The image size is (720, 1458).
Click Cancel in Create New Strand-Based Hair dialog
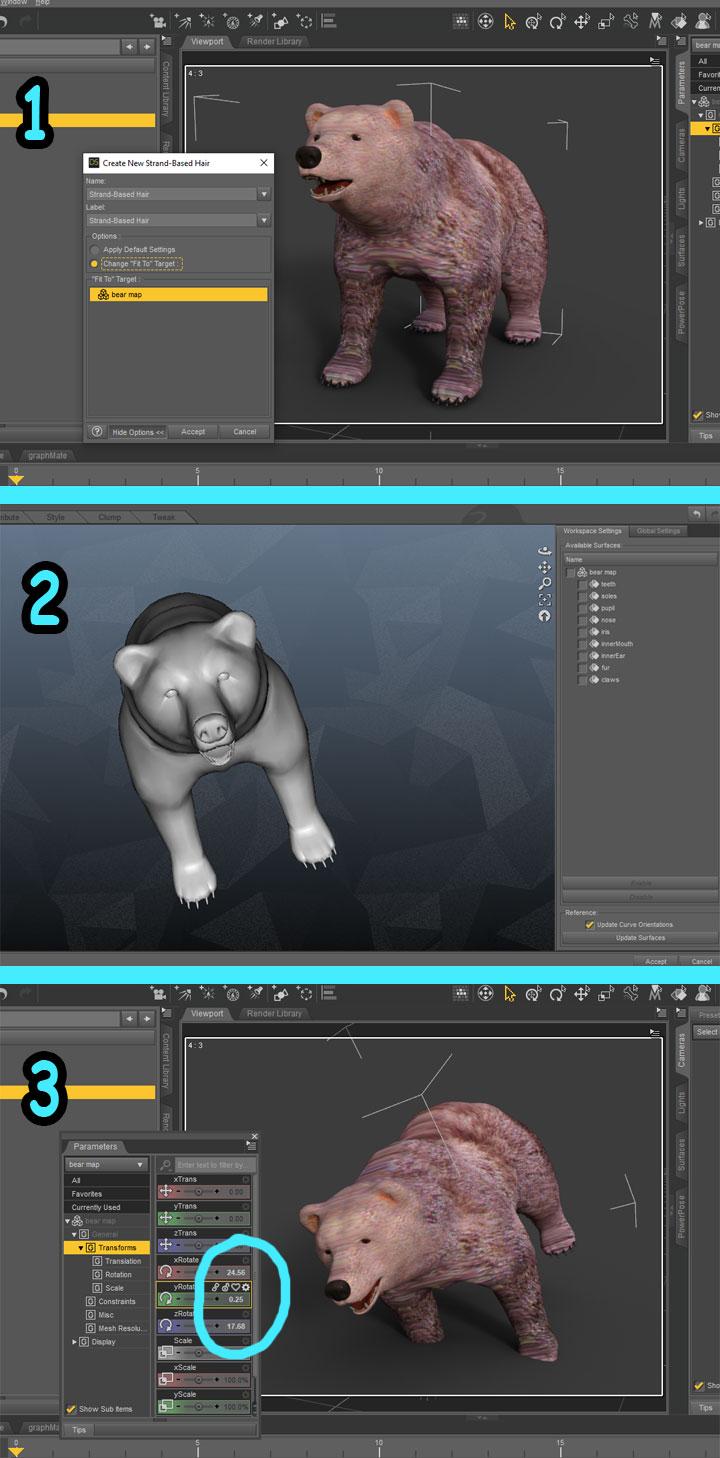click(245, 432)
